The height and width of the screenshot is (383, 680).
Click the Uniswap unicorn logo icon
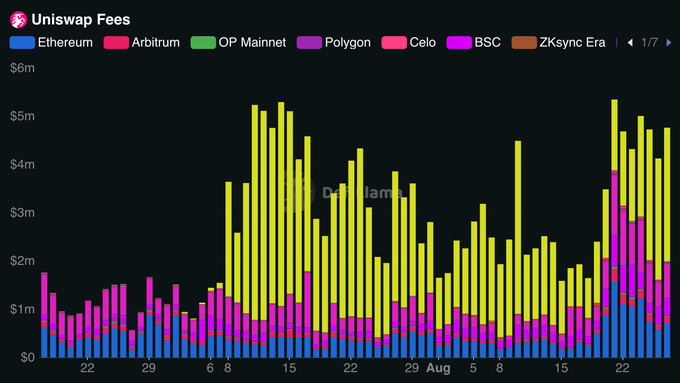[19, 20]
